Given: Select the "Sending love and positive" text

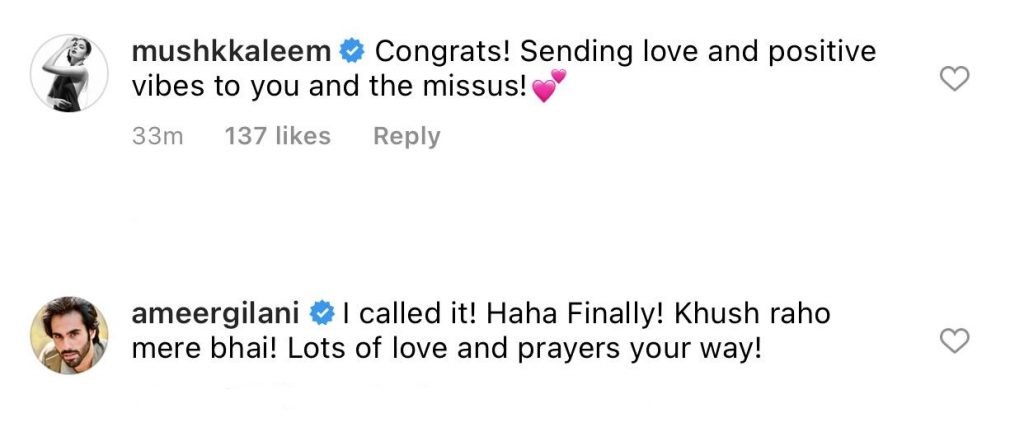Looking at the screenshot, I should click(x=695, y=50).
